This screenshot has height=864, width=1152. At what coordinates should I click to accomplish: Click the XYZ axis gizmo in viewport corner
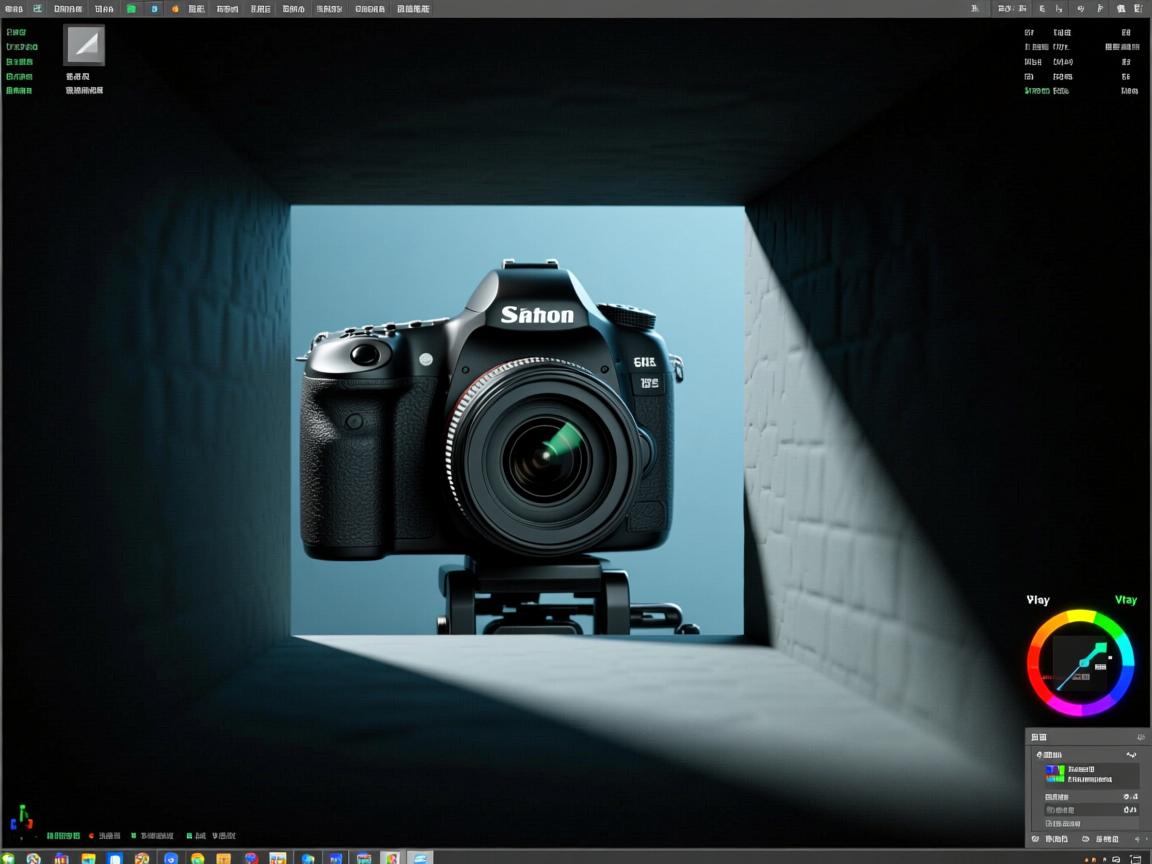tap(20, 821)
